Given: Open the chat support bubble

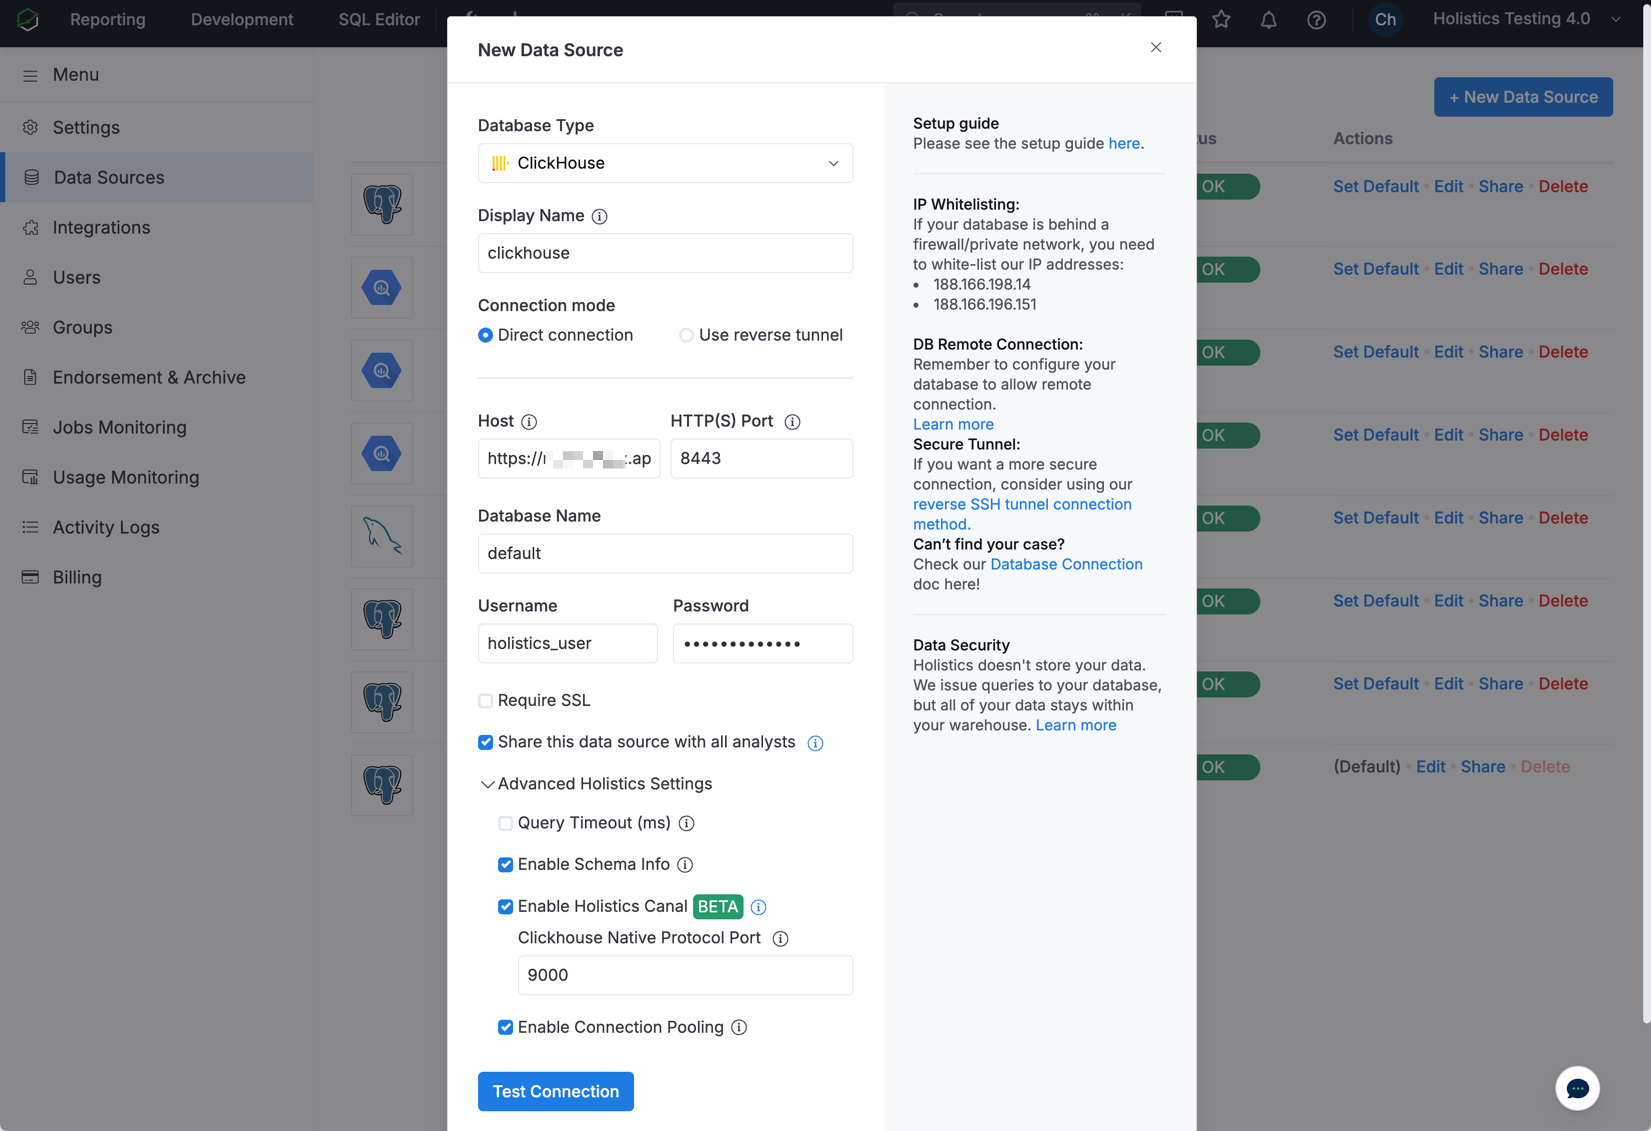Looking at the screenshot, I should coord(1576,1088).
